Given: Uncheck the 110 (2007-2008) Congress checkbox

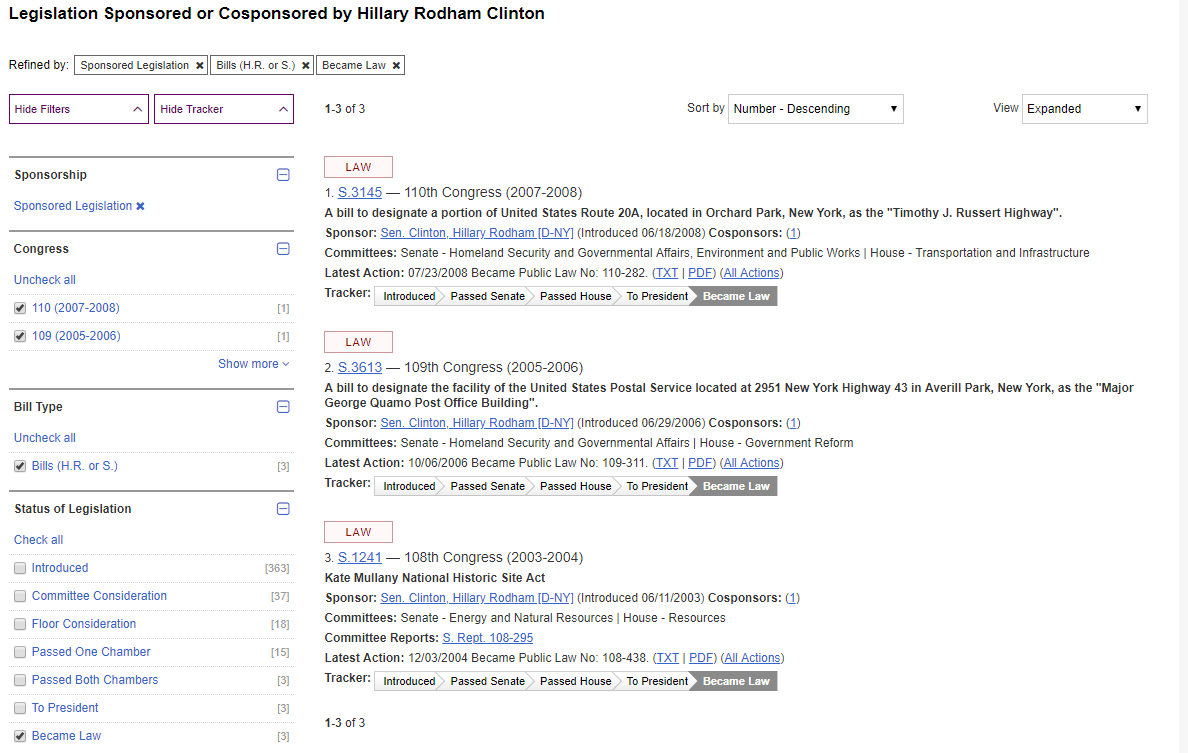Looking at the screenshot, I should 20,308.
